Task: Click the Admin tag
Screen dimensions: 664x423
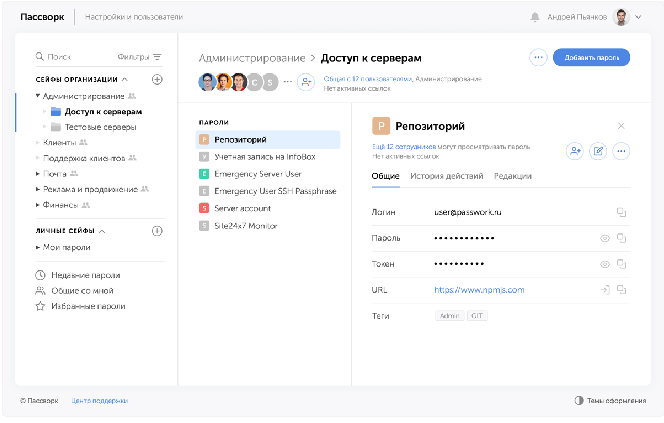Action: click(449, 316)
